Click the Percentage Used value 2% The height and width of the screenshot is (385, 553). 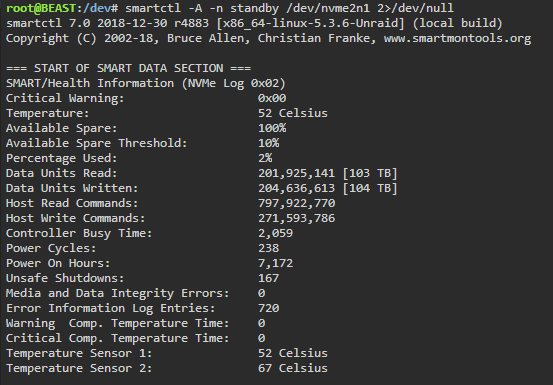[x=265, y=158]
